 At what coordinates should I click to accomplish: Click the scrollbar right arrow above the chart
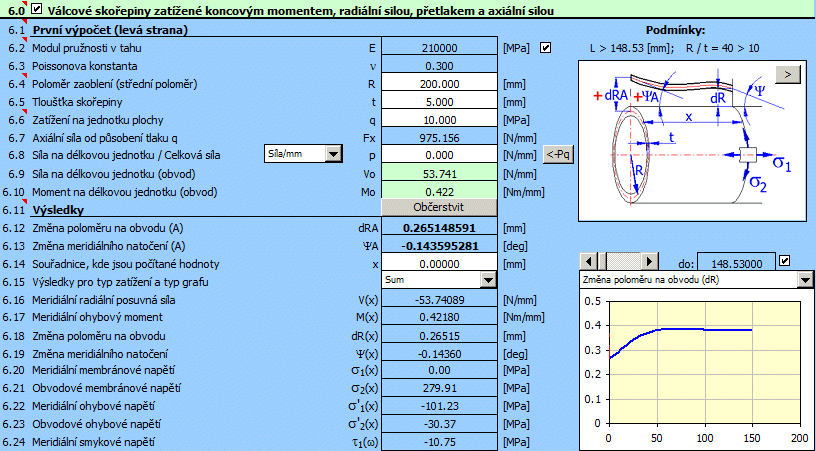(x=649, y=261)
